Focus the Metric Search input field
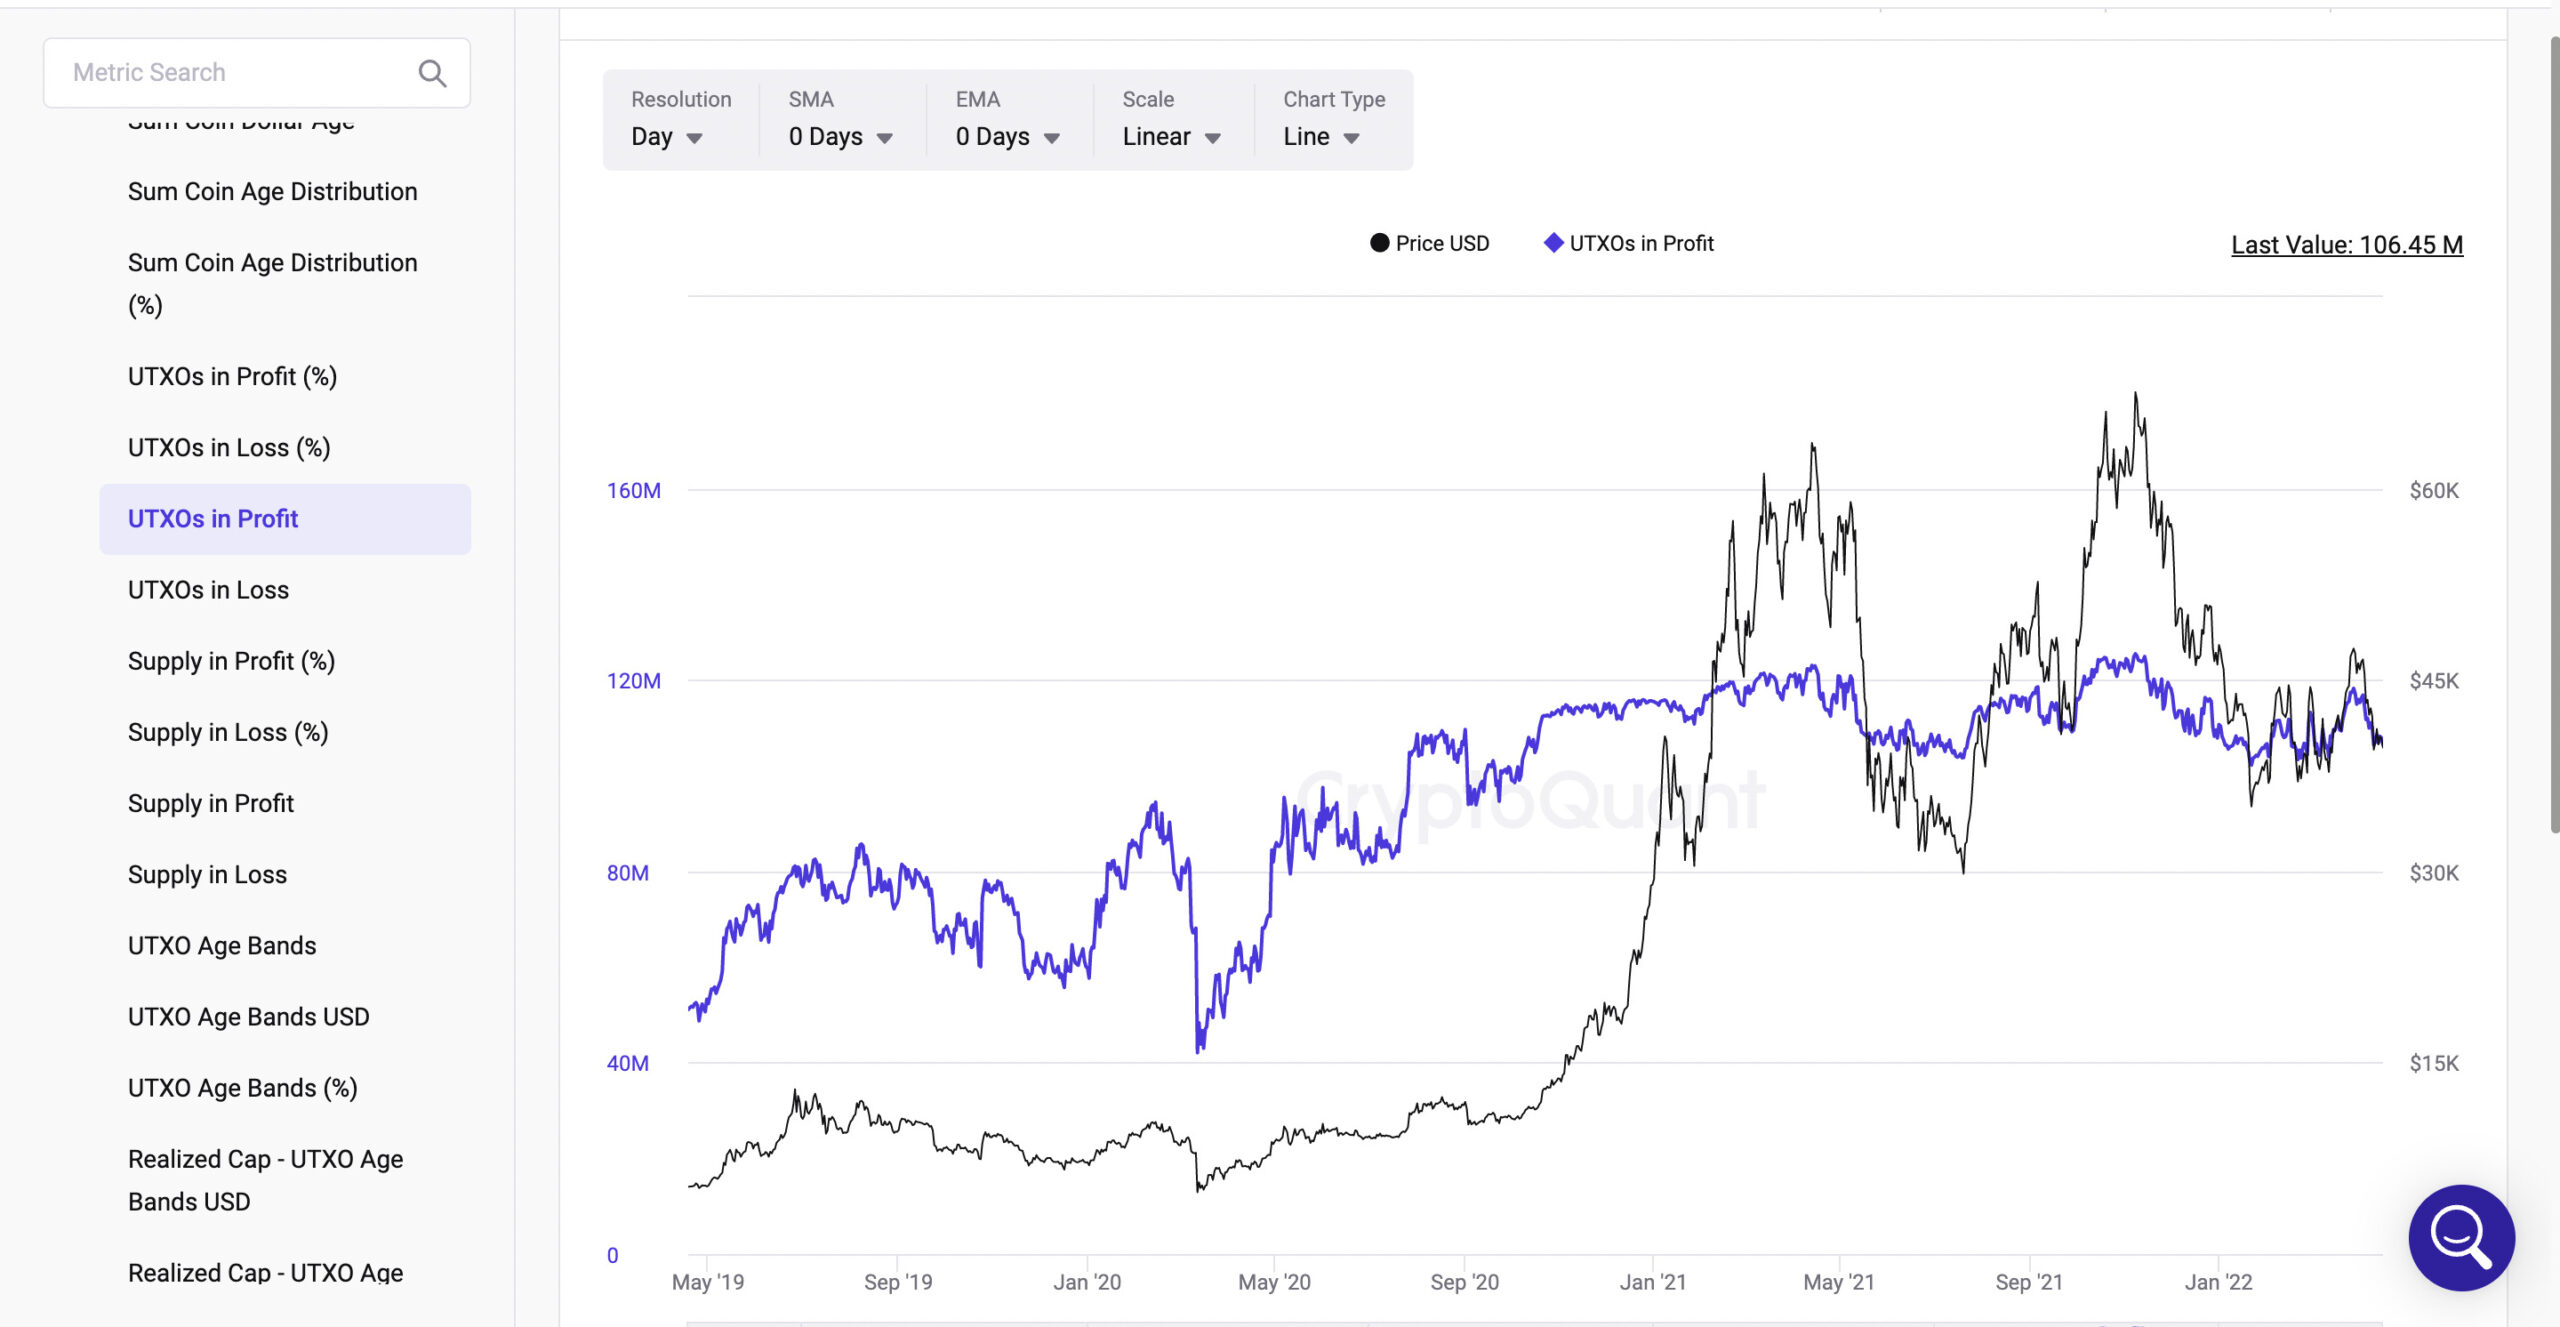2560x1327 pixels. 257,73
